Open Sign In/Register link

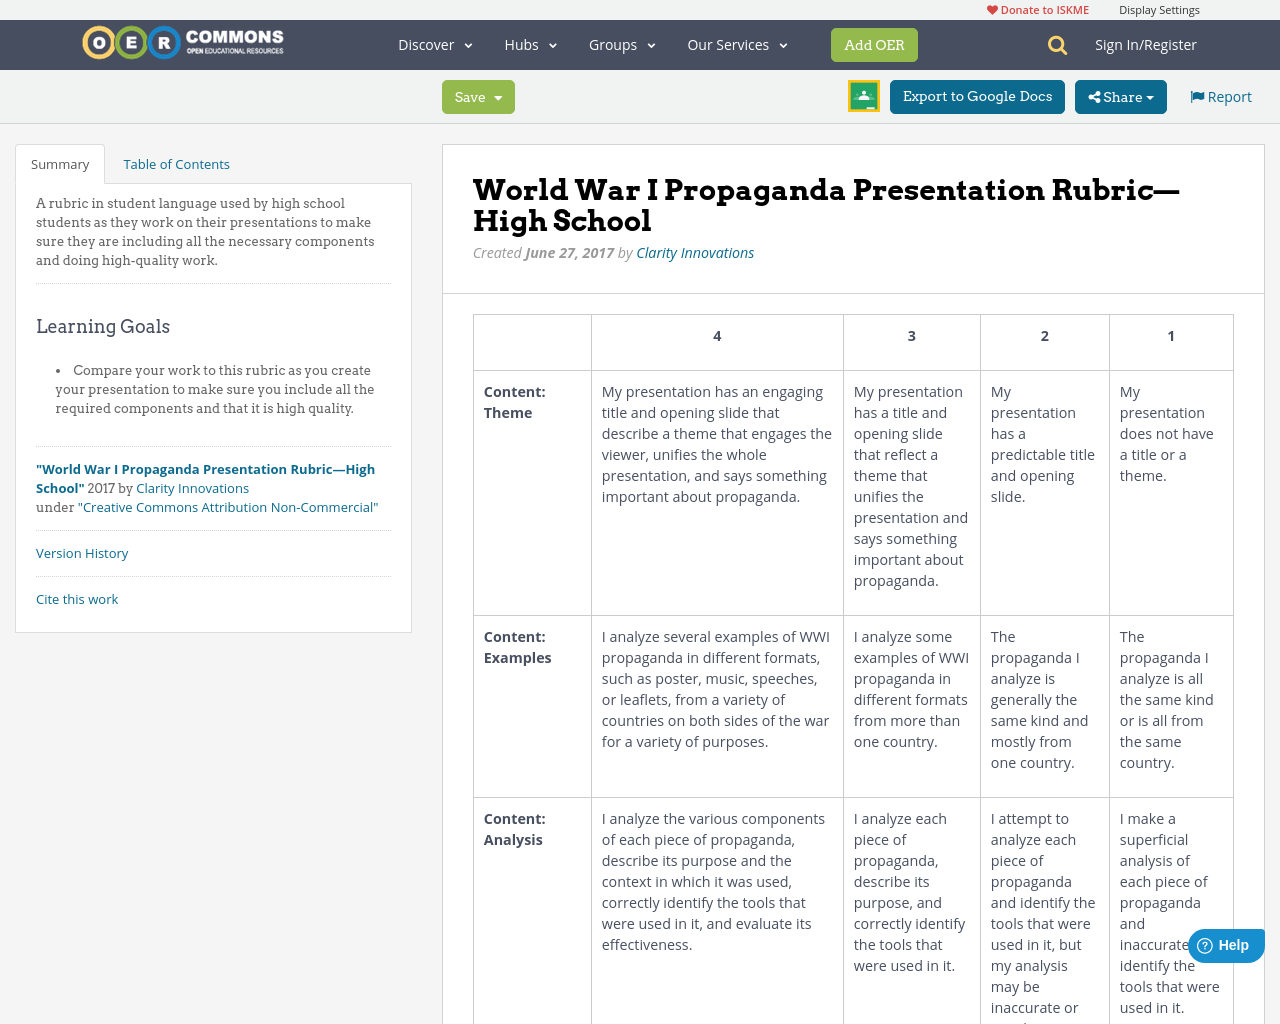[x=1145, y=45]
